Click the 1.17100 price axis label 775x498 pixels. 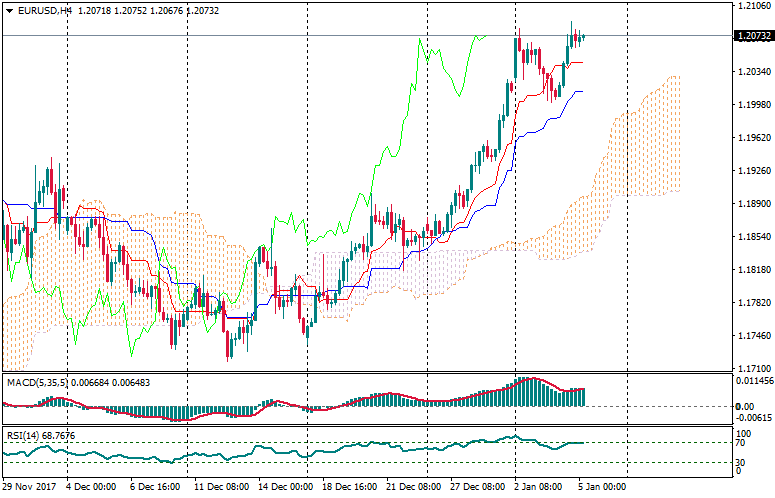click(x=751, y=369)
